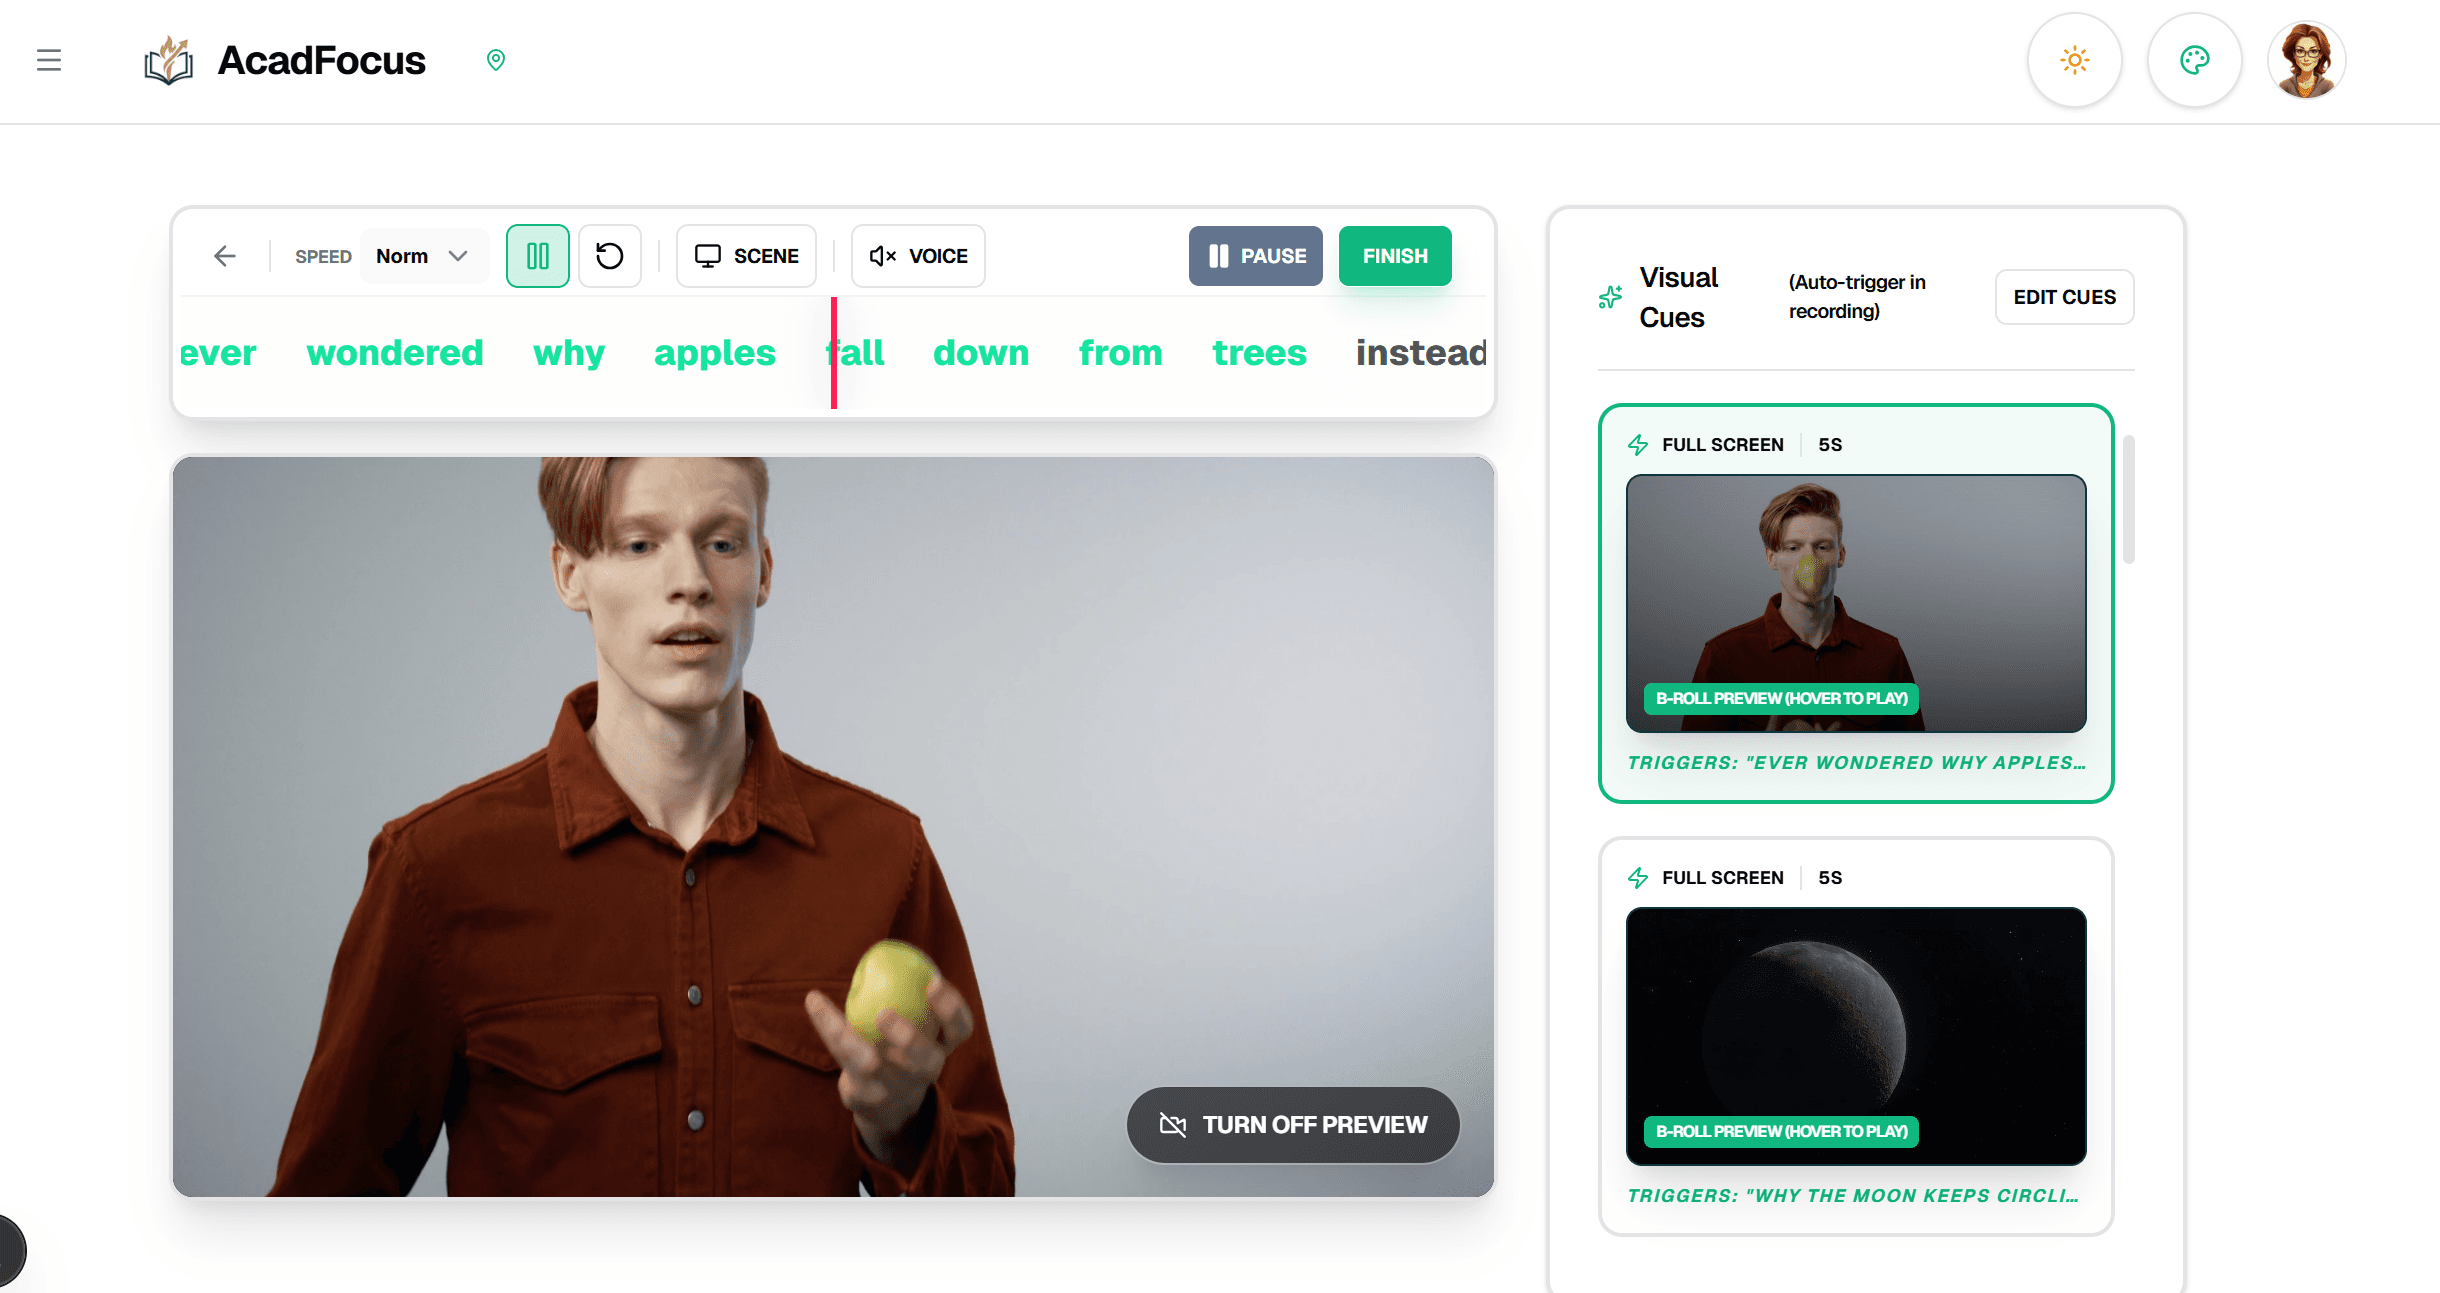Open the Scene selector
This screenshot has width=2440, height=1293.
[x=745, y=256]
